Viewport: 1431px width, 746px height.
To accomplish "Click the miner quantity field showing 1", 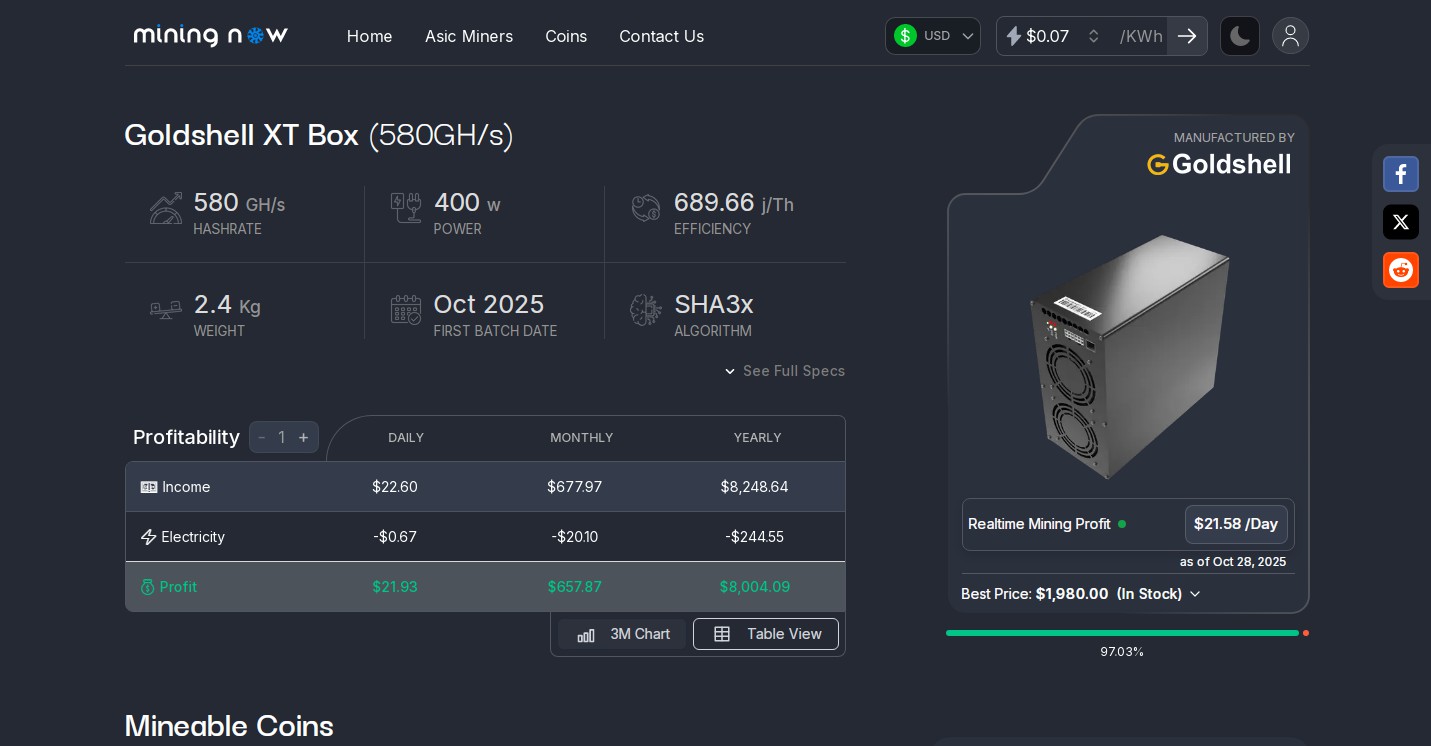I will 282,437.
